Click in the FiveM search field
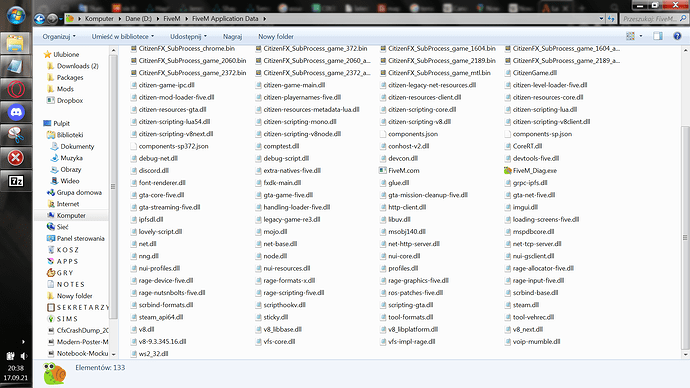 650,18
